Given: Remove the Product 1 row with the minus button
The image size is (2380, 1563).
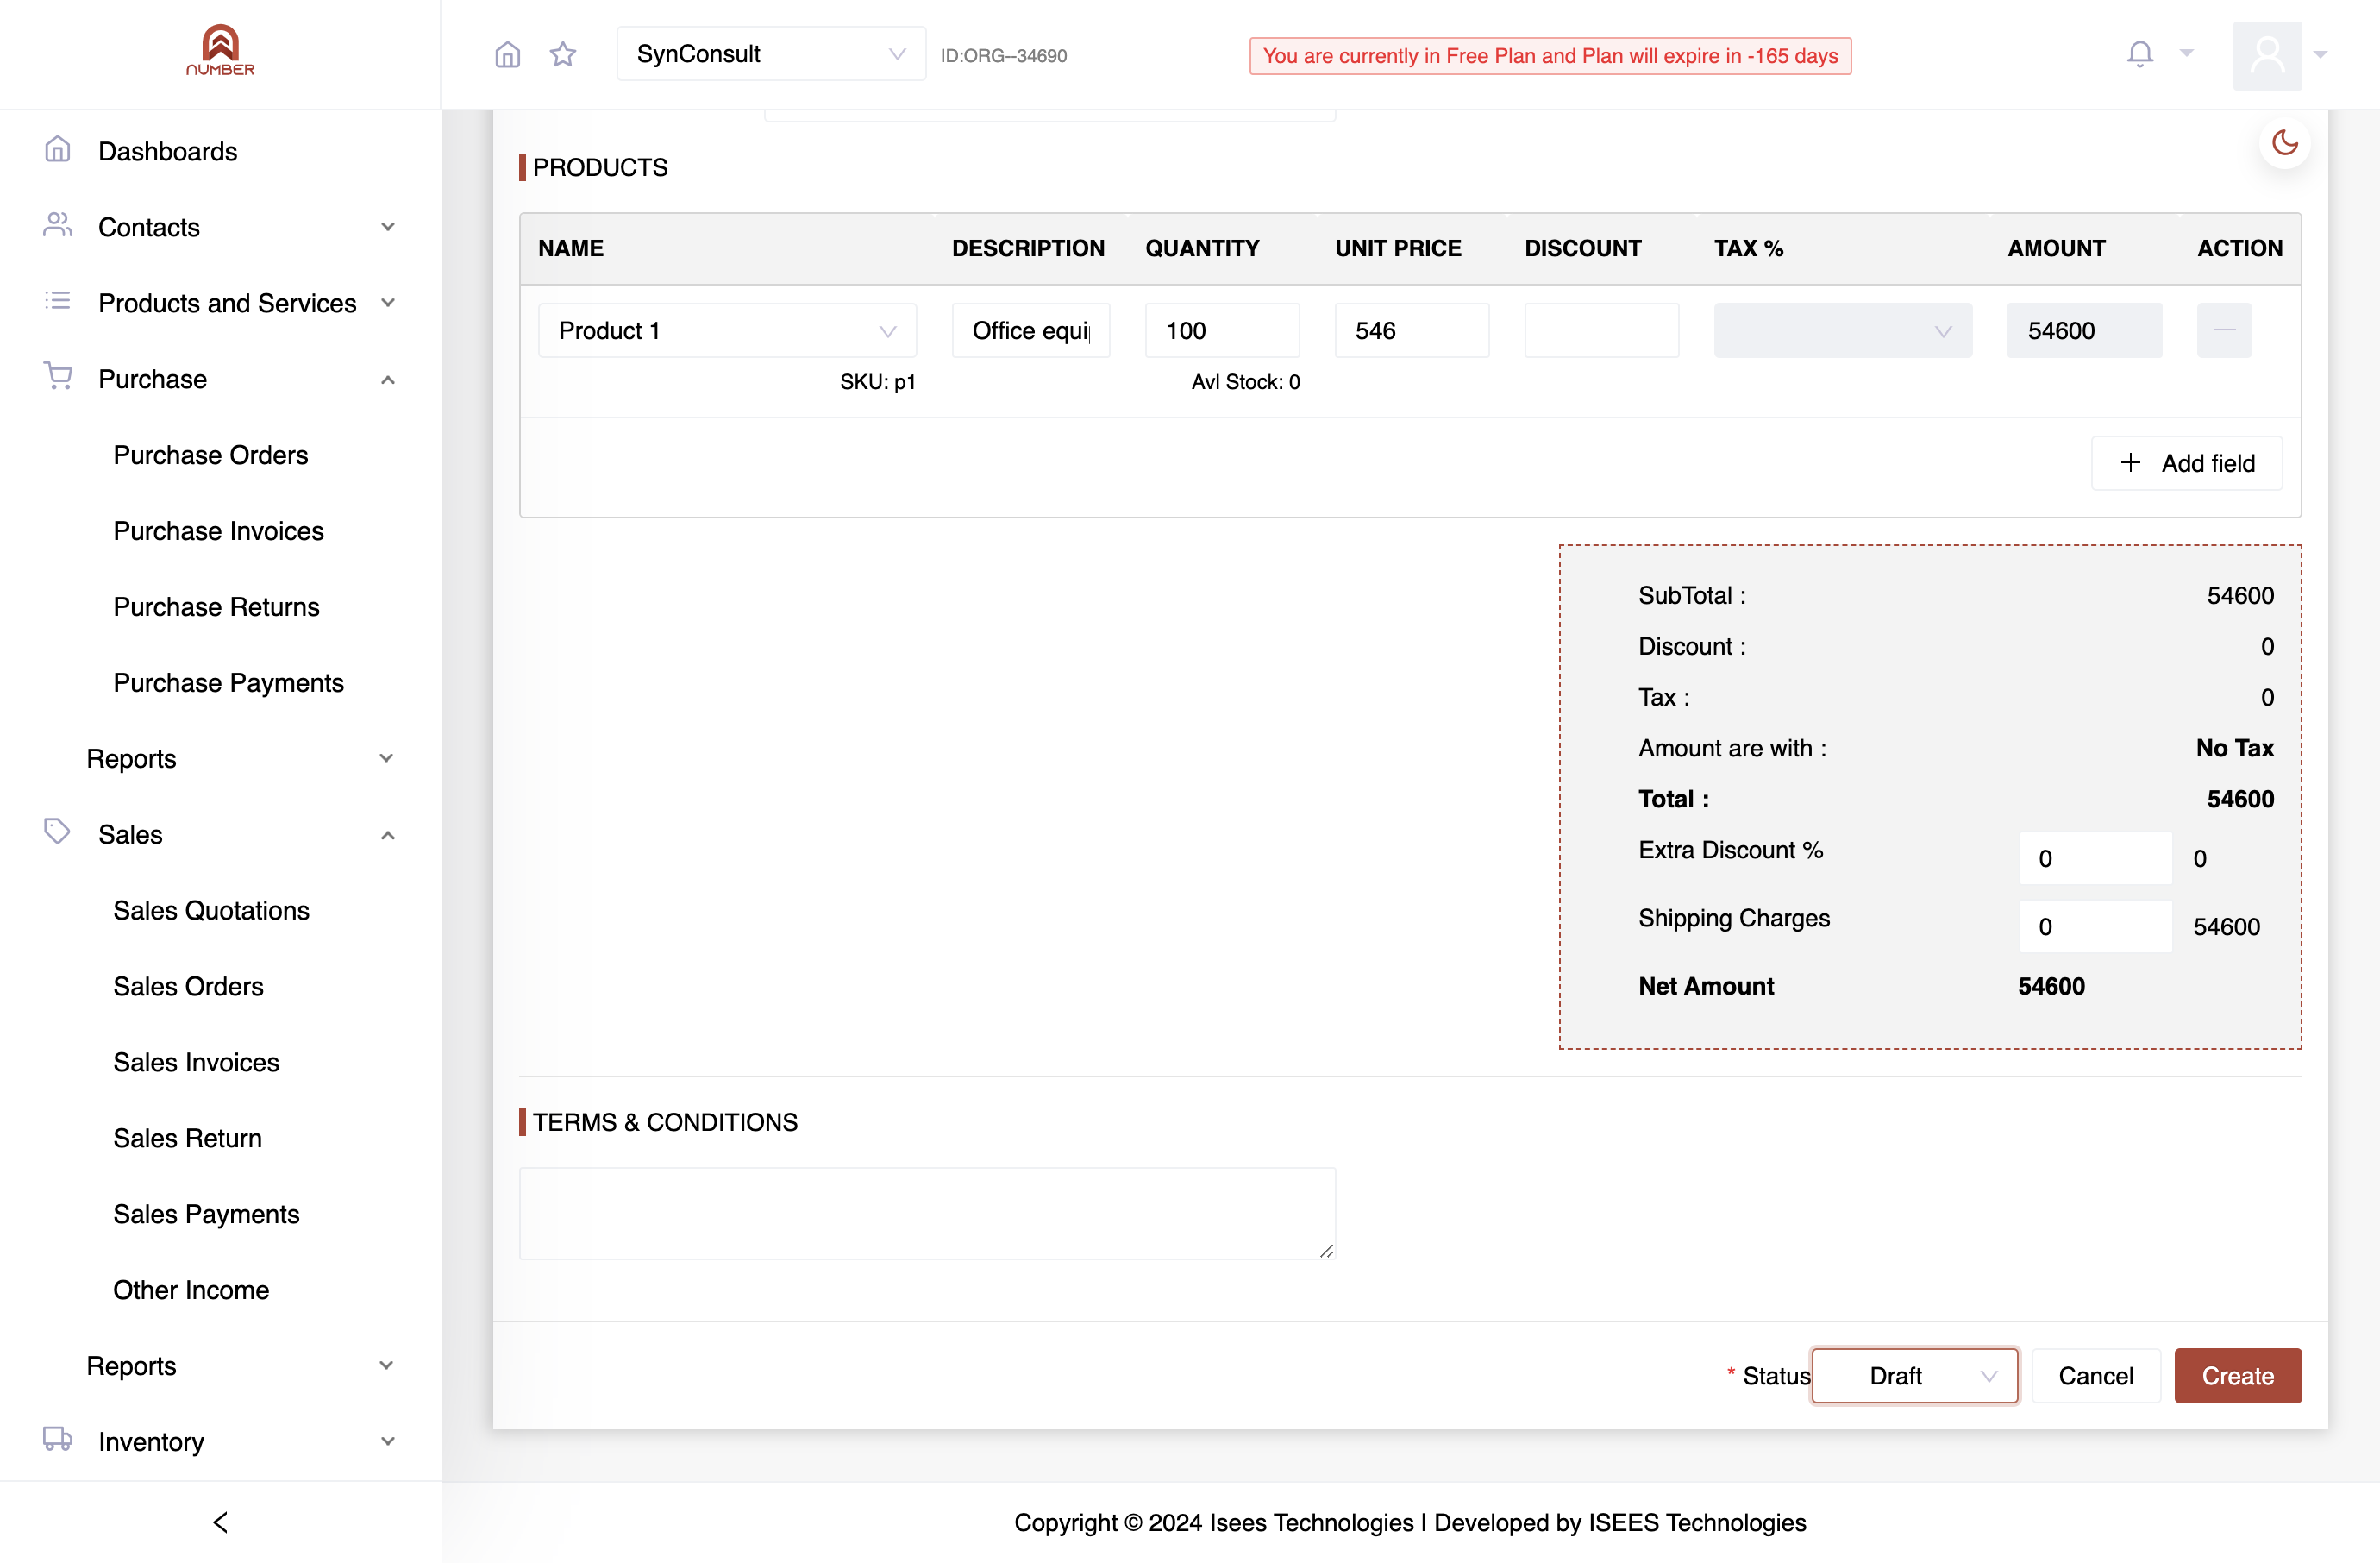Looking at the screenshot, I should click(x=2224, y=330).
